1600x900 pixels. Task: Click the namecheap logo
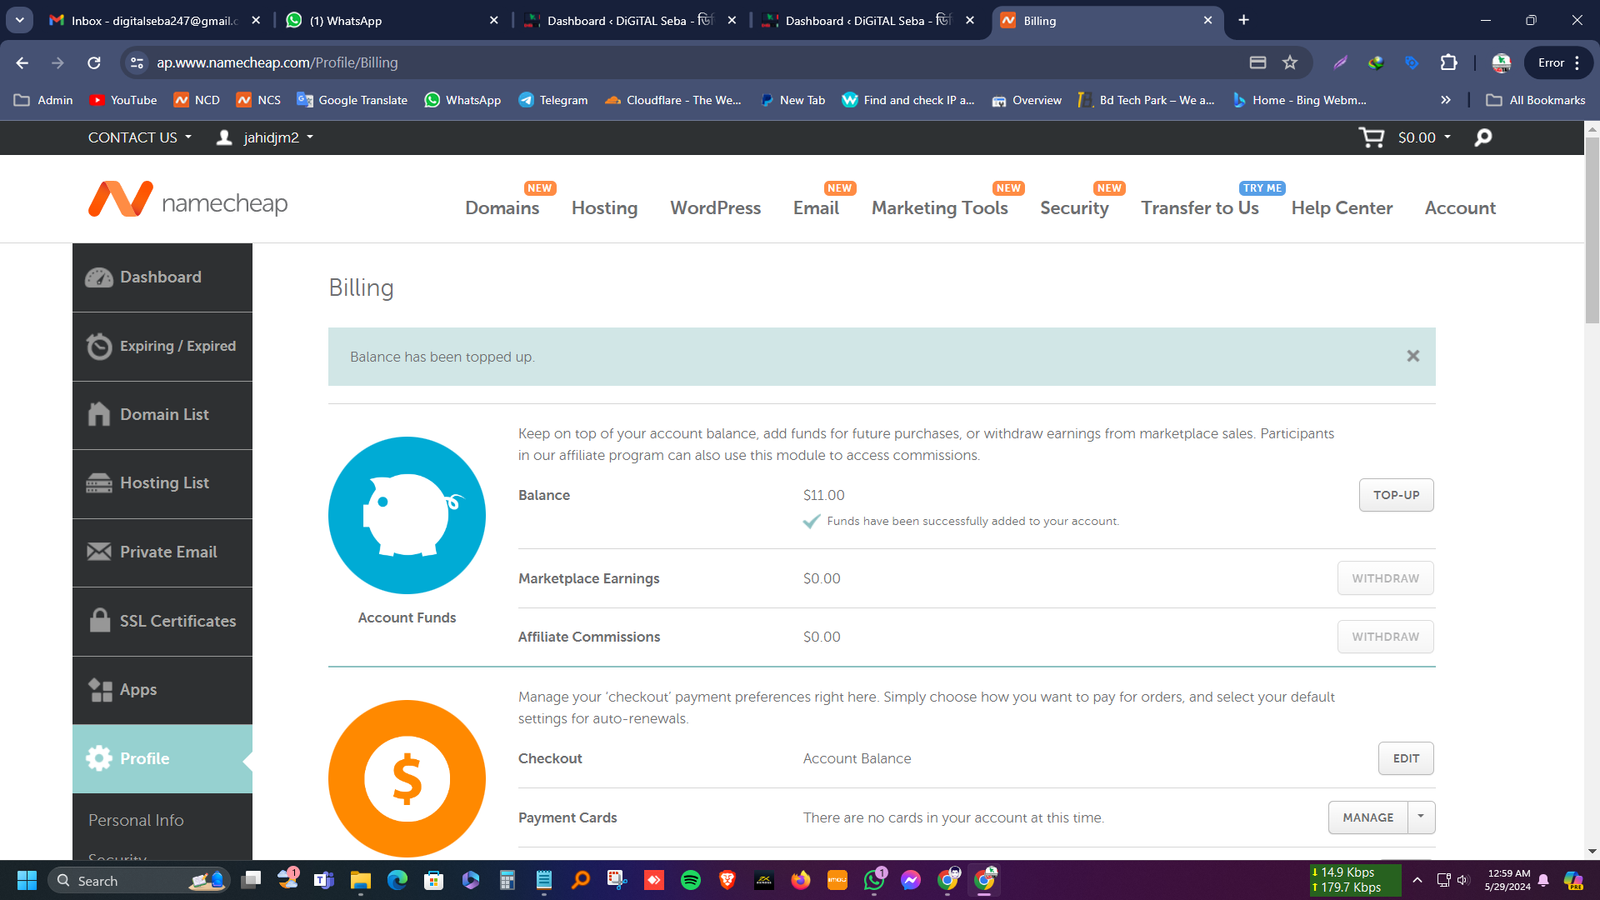188,200
